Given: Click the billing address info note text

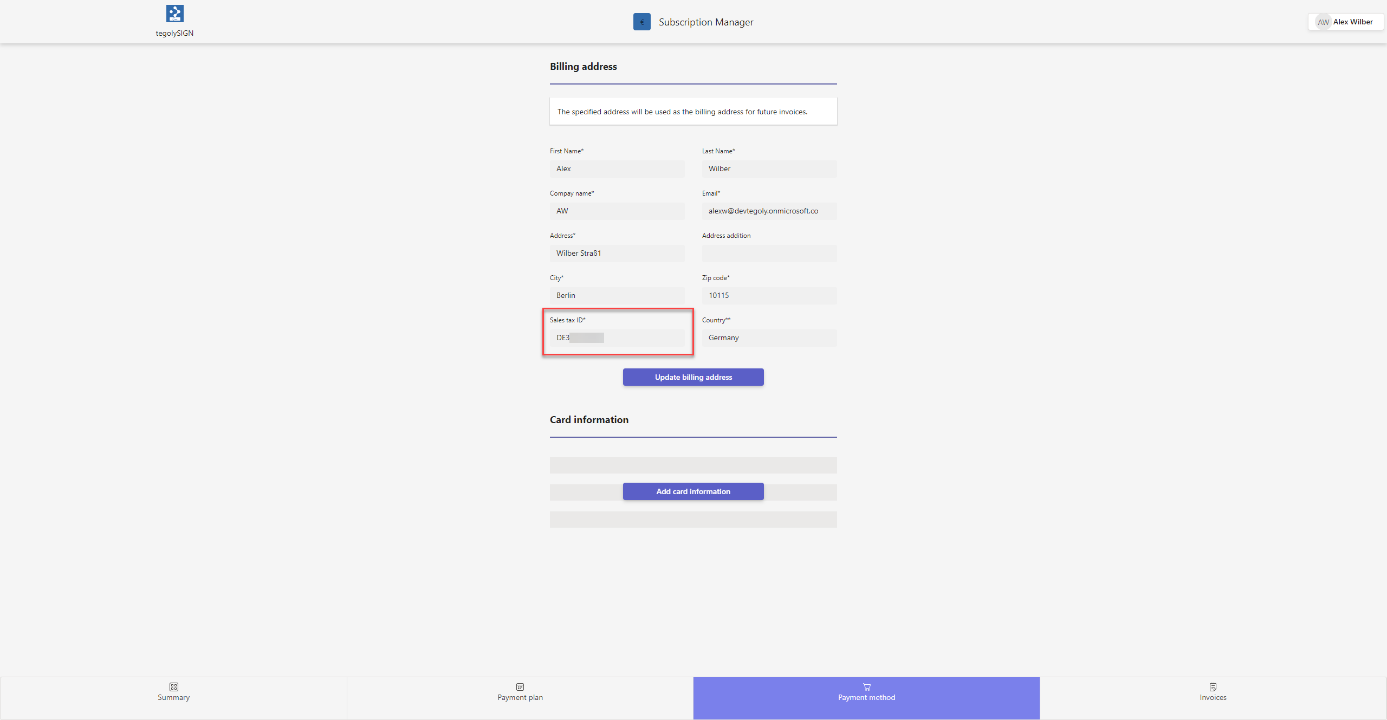Looking at the screenshot, I should click(x=682, y=112).
